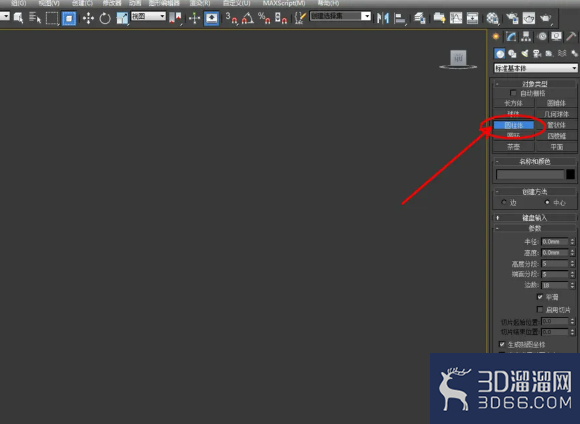Select the Lights category icon
580x424 pixels.
[x=525, y=54]
